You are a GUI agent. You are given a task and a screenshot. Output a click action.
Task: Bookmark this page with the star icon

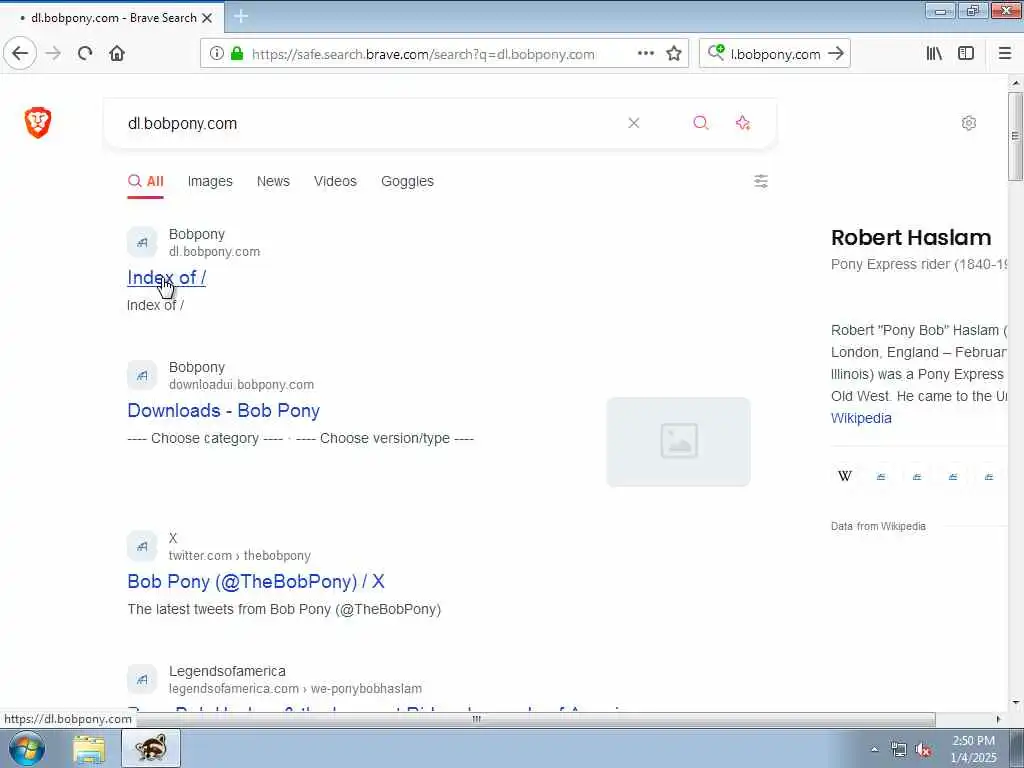(674, 54)
